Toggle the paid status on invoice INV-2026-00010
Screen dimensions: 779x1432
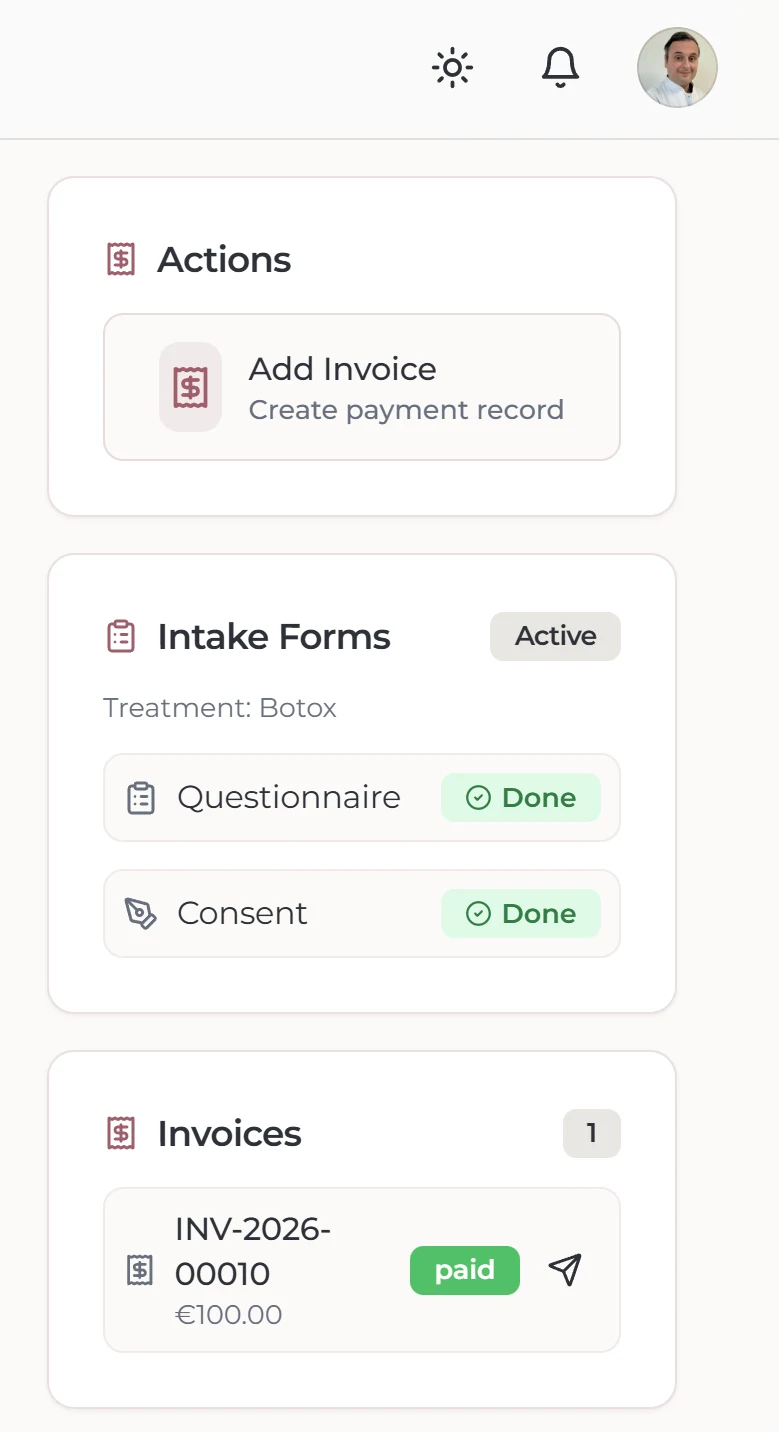coord(464,1270)
